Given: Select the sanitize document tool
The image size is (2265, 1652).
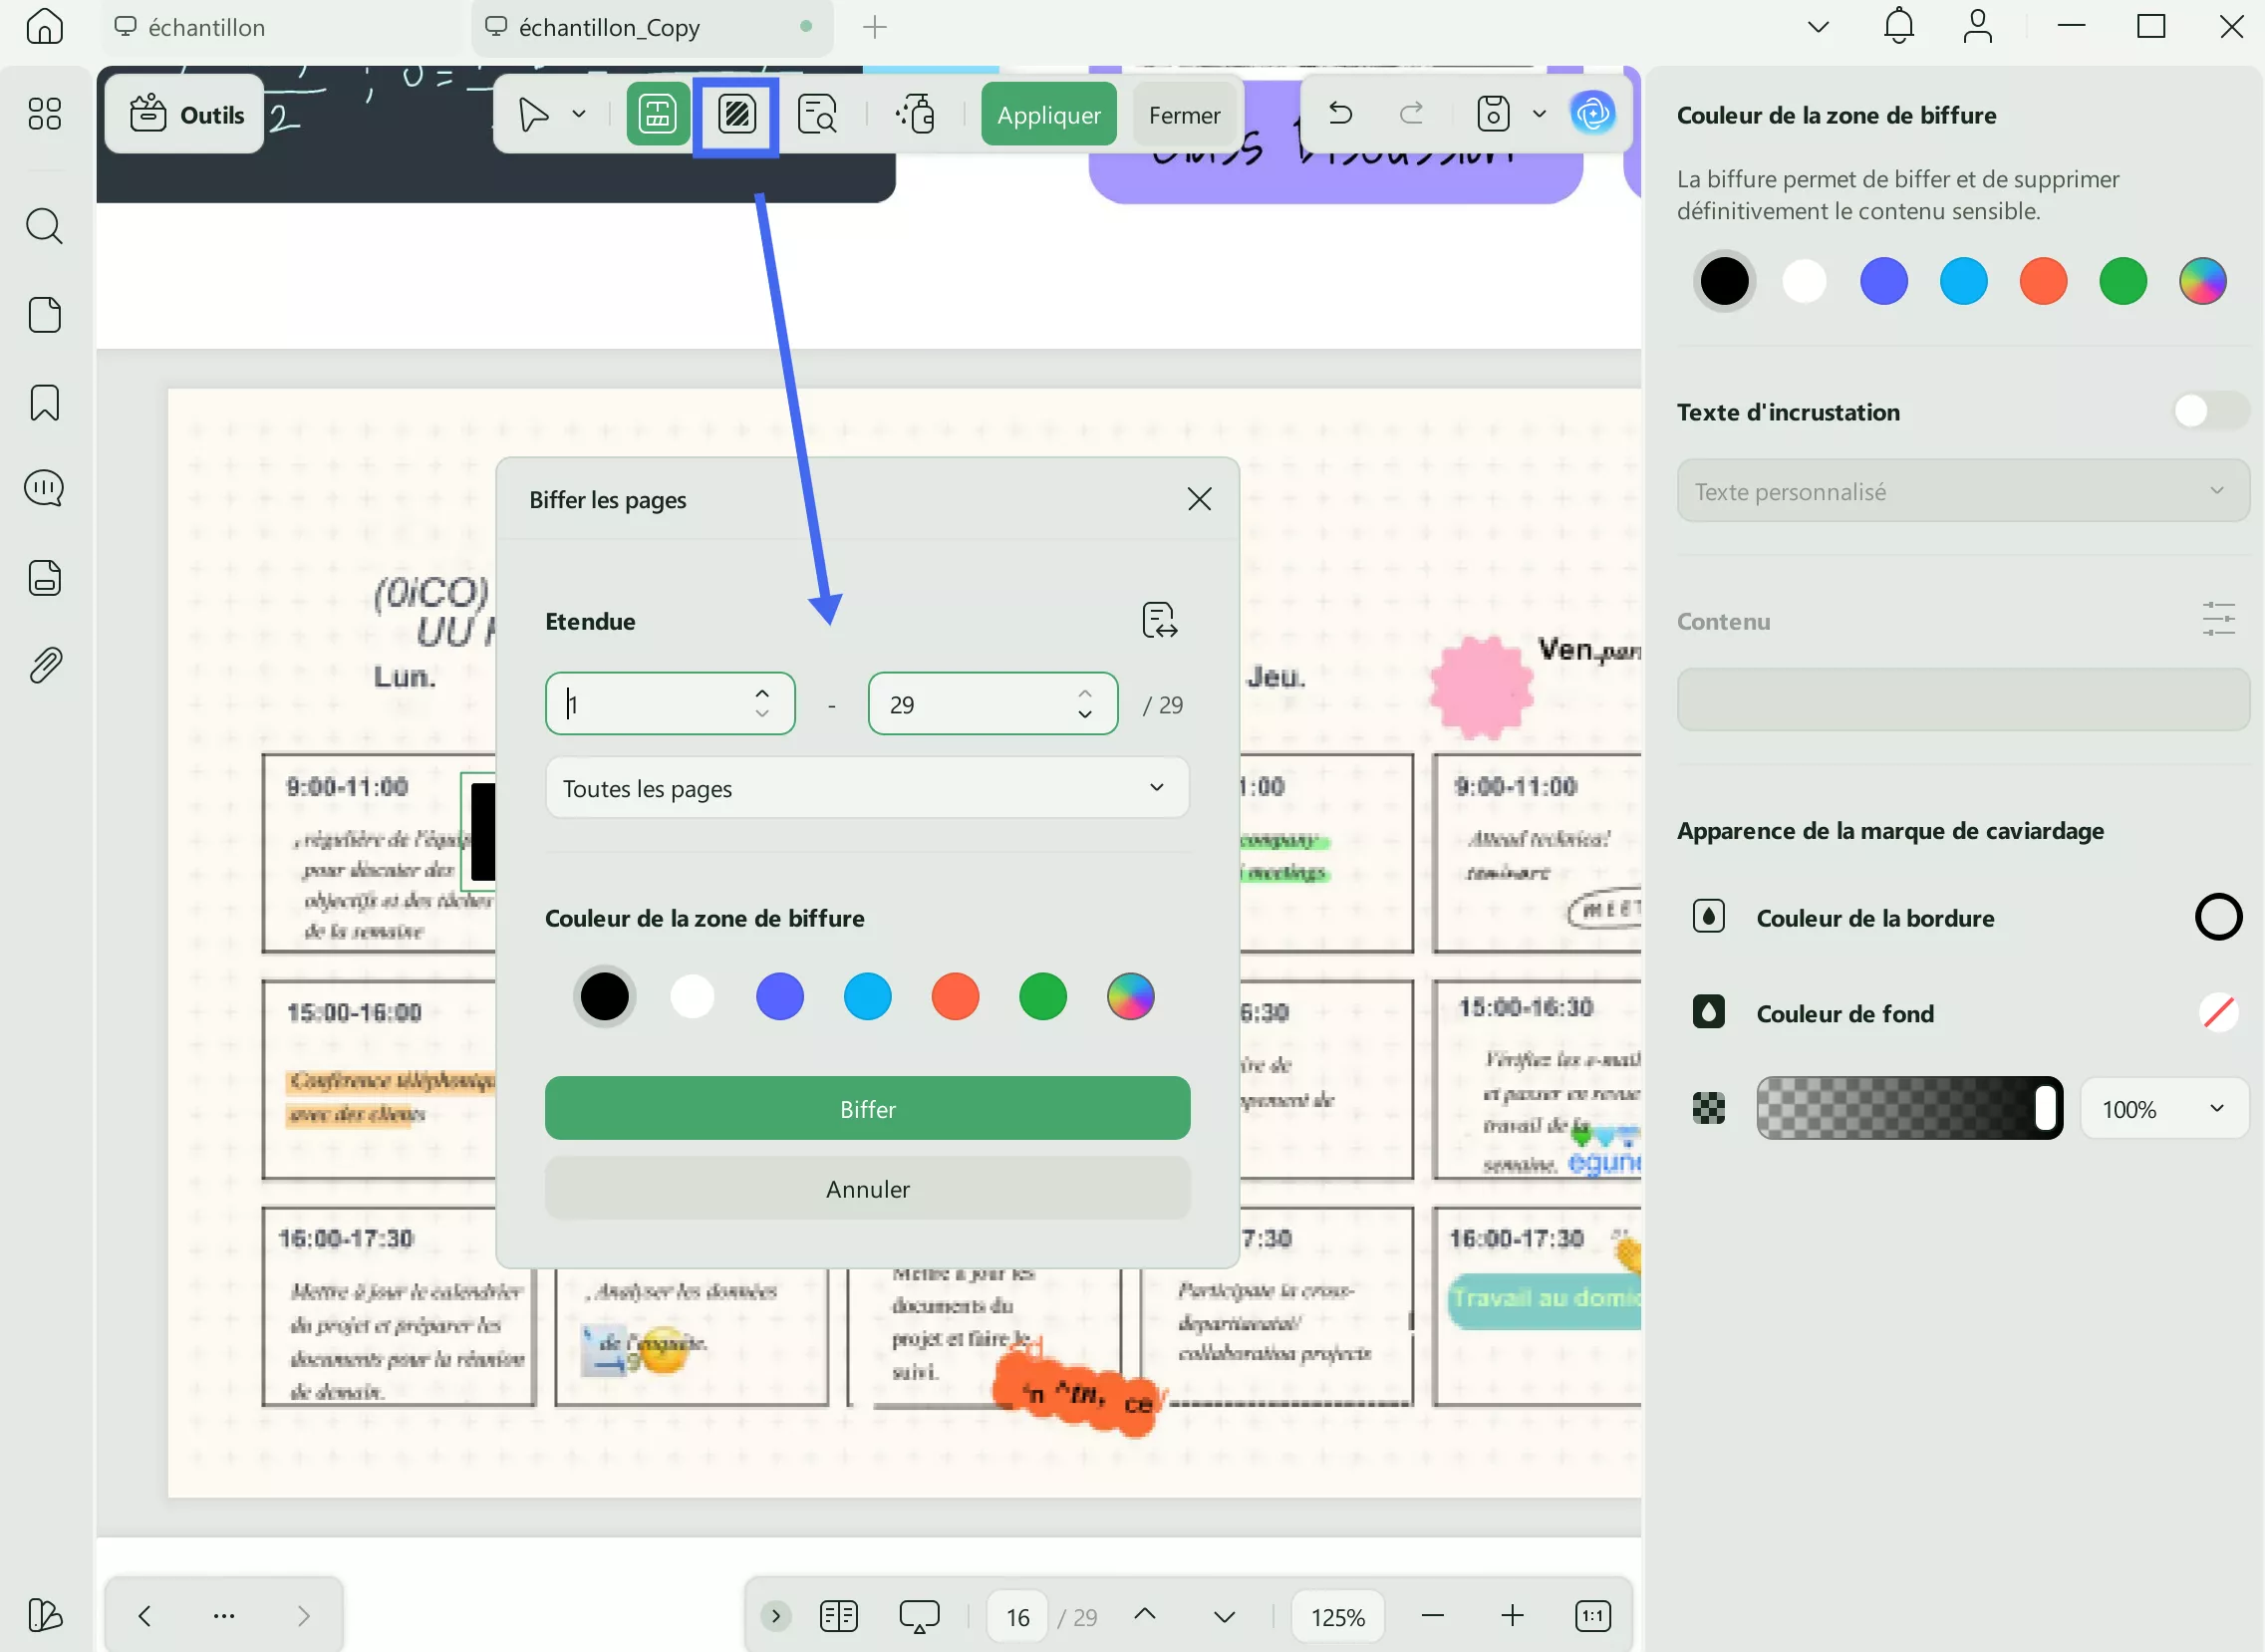Looking at the screenshot, I should click(916, 114).
